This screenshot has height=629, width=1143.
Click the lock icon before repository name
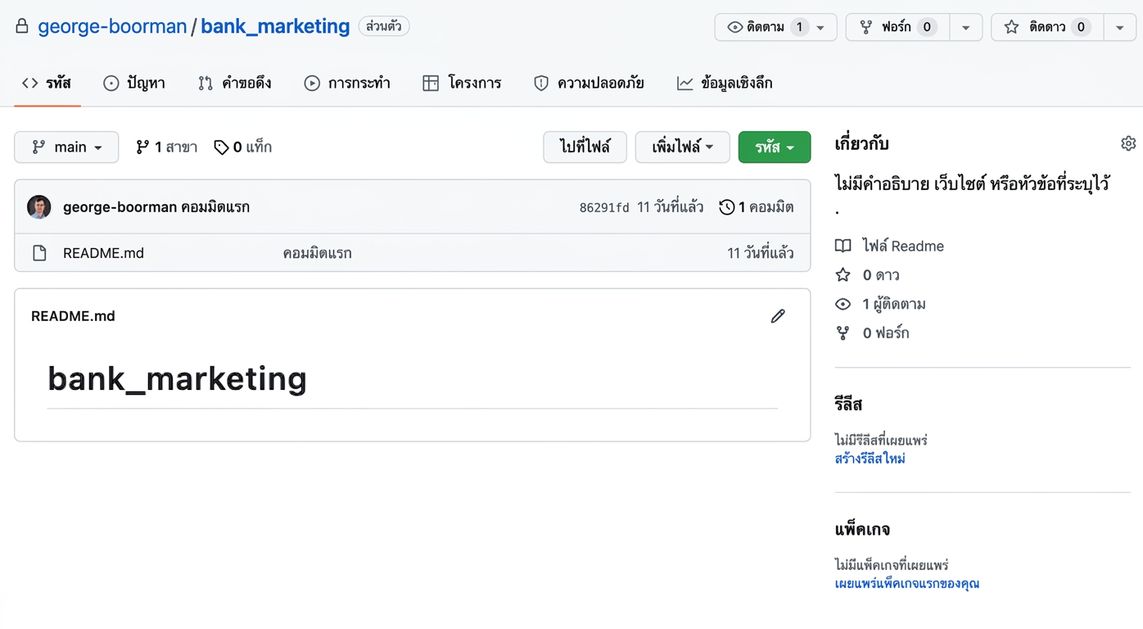coord(22,26)
